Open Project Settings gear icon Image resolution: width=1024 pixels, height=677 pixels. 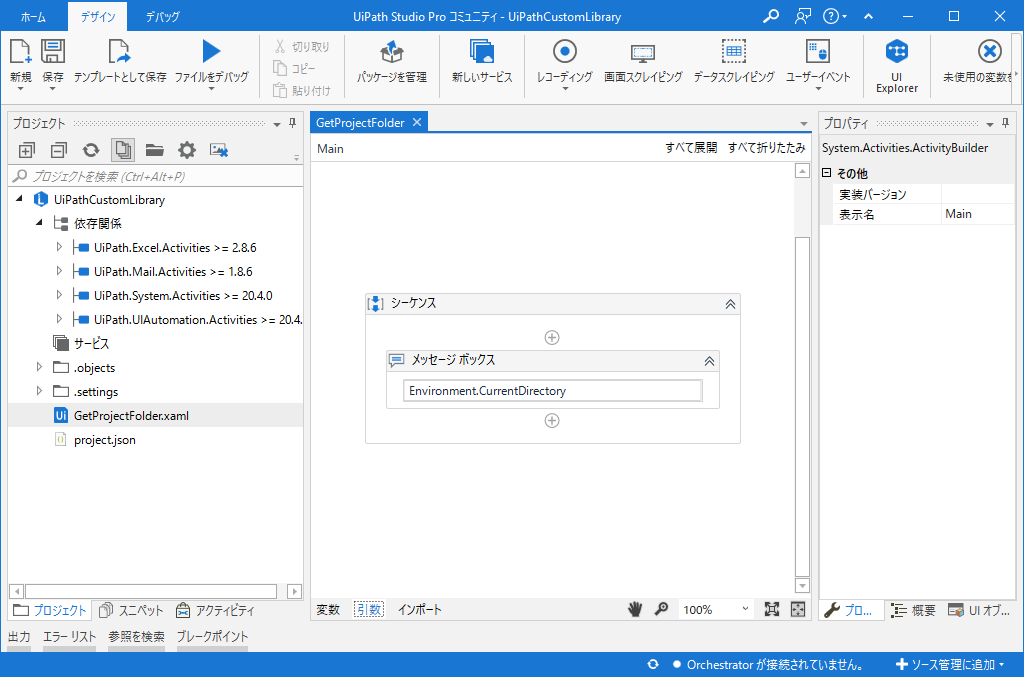(x=187, y=150)
